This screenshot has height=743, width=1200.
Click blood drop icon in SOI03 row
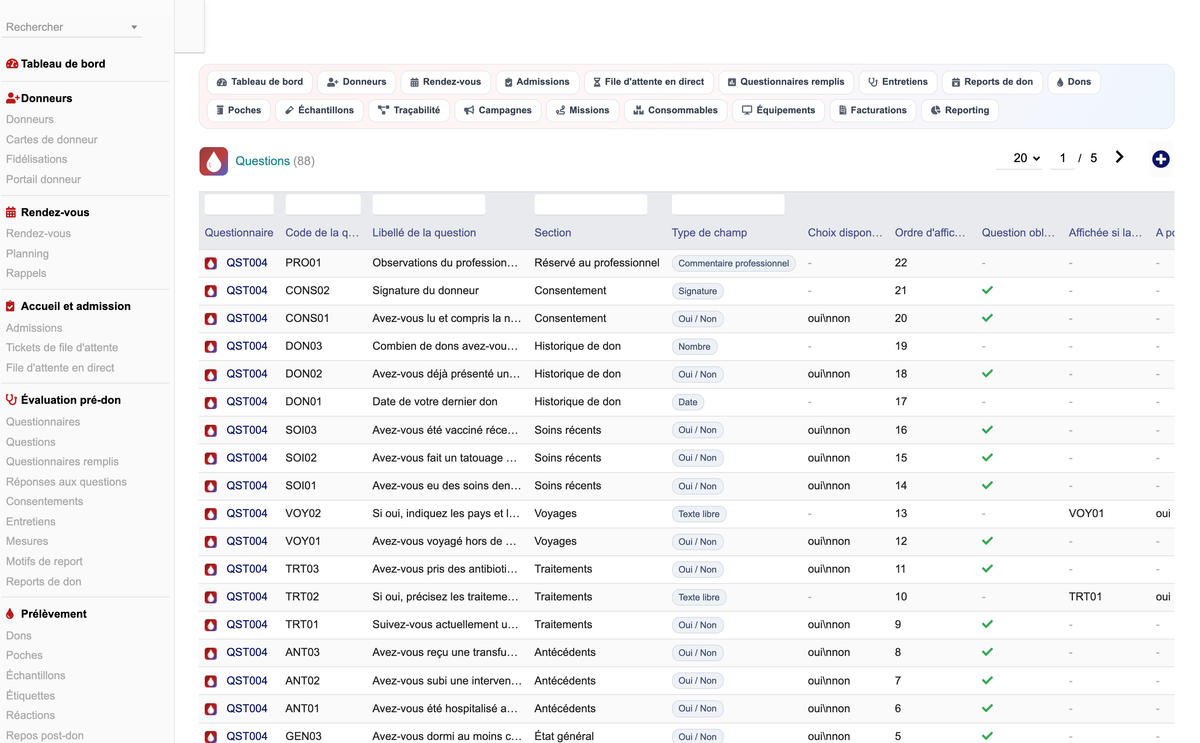click(x=211, y=430)
